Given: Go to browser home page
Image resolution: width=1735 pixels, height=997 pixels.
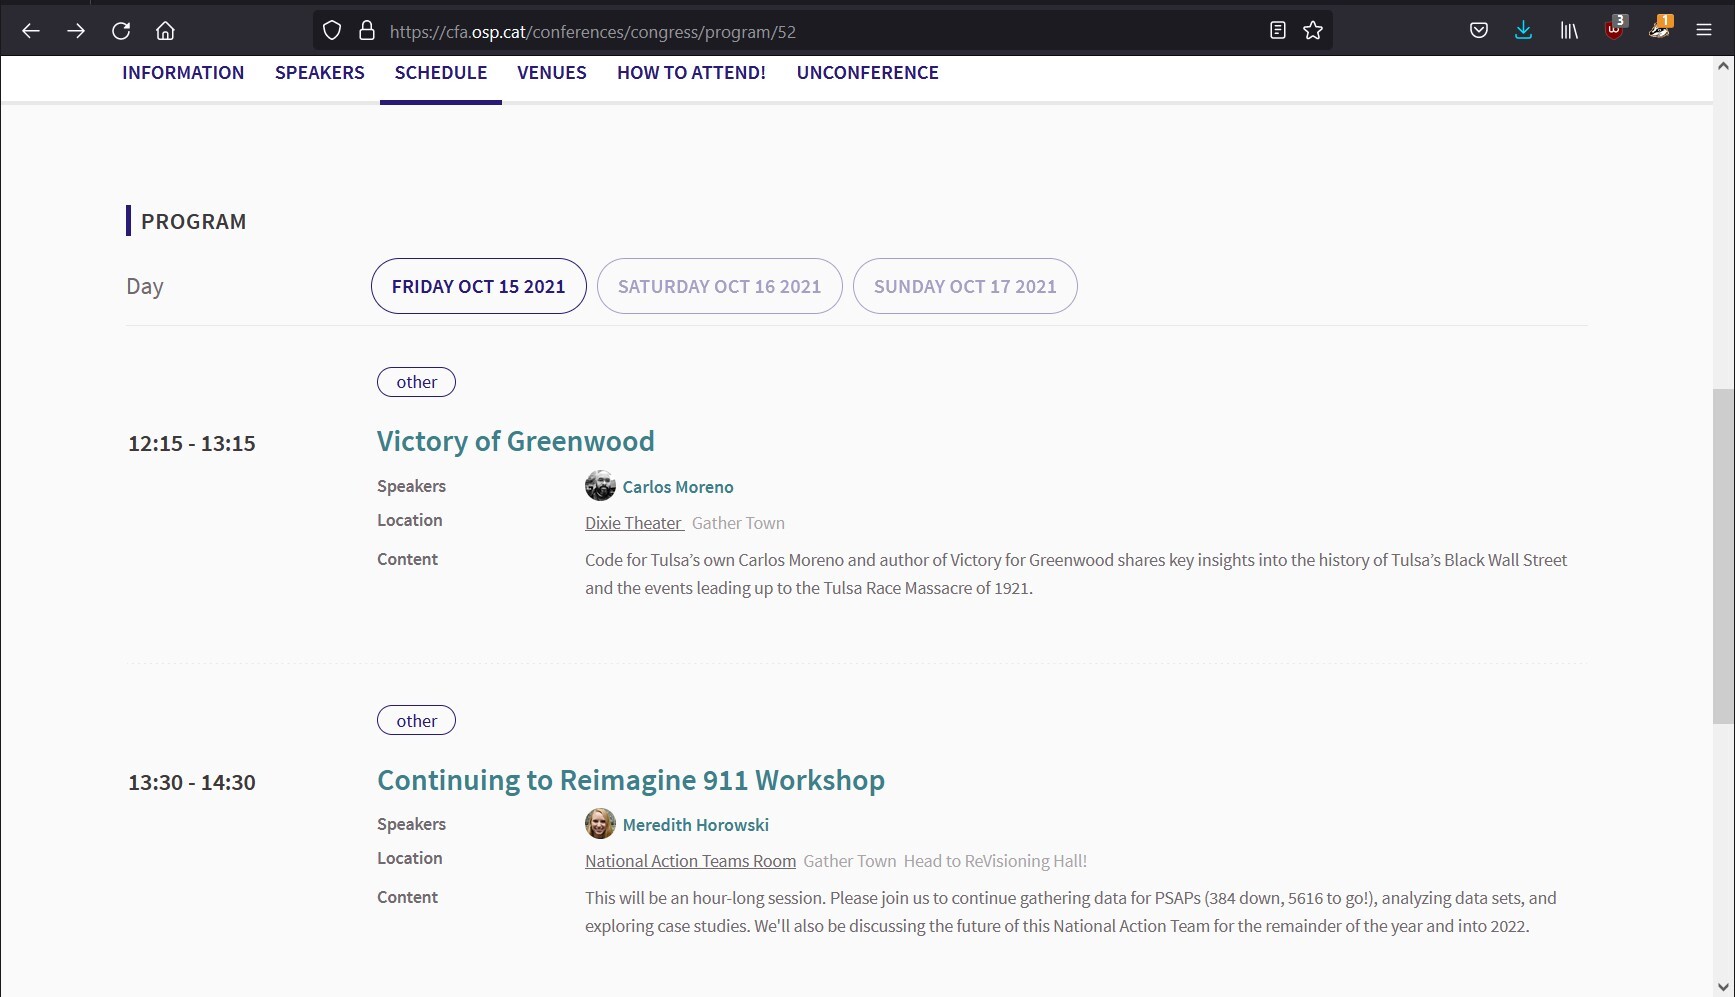Looking at the screenshot, I should pos(165,31).
